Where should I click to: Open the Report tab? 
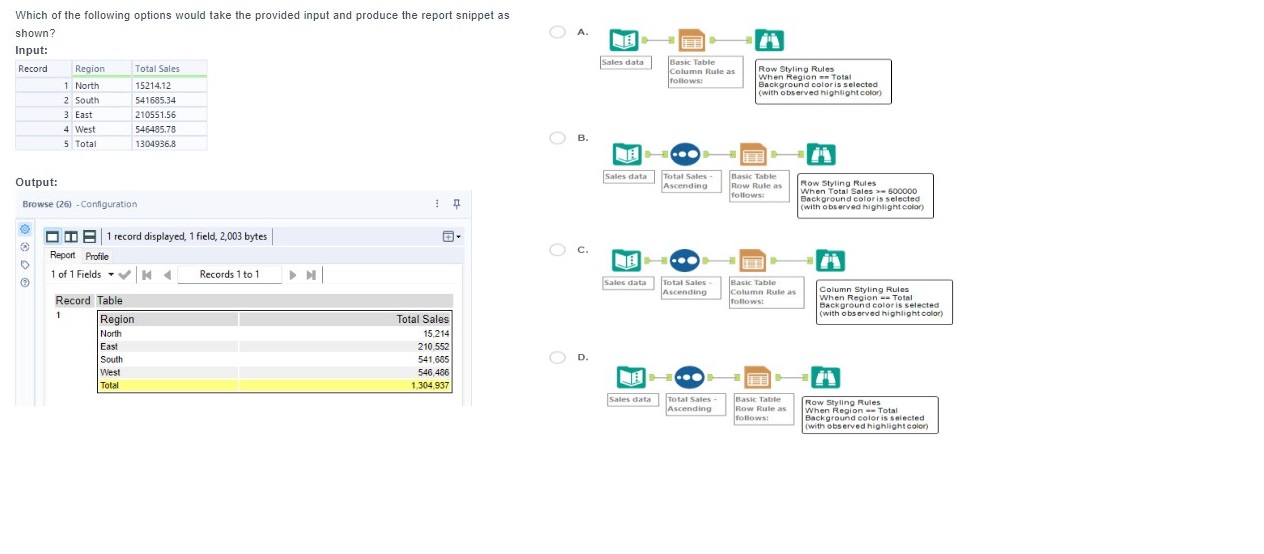[x=62, y=256]
